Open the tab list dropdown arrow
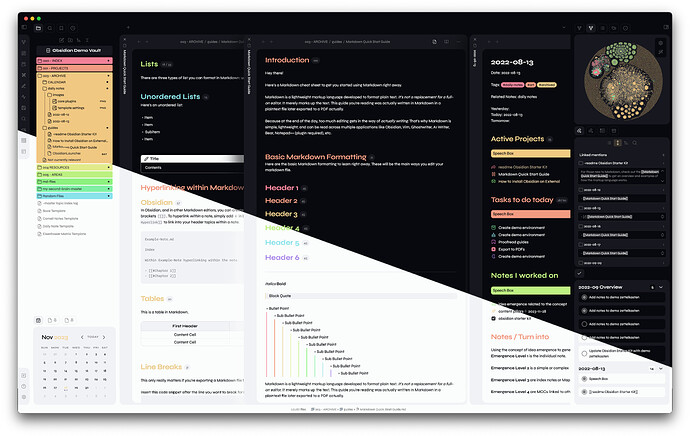This screenshot has height=436, width=690. [564, 28]
